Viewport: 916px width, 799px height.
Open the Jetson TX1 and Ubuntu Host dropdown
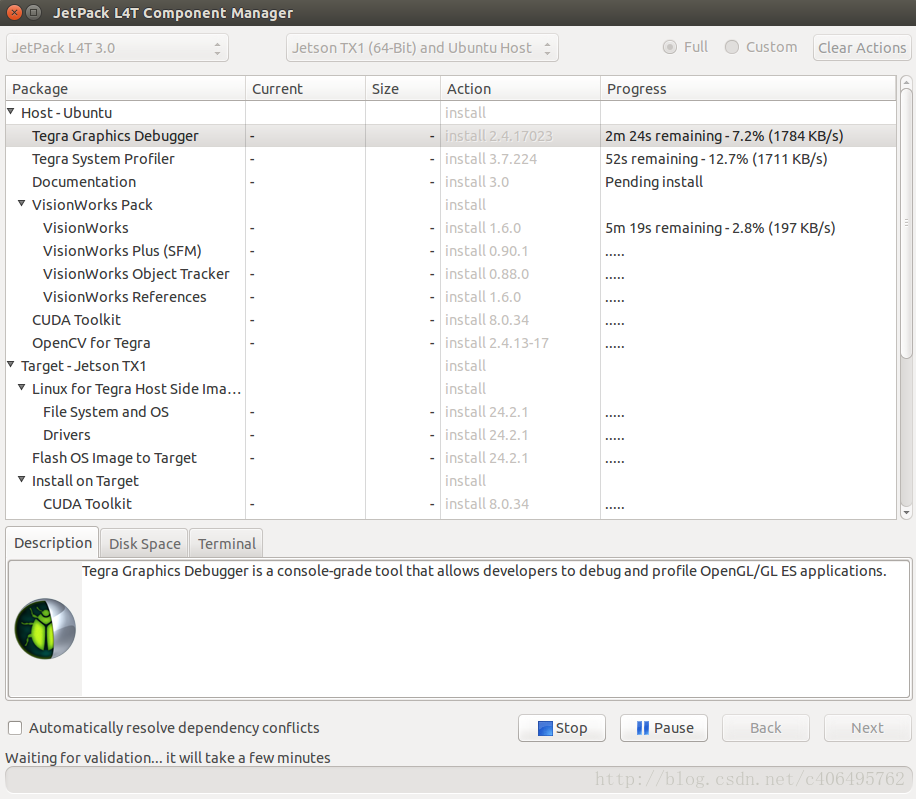422,48
